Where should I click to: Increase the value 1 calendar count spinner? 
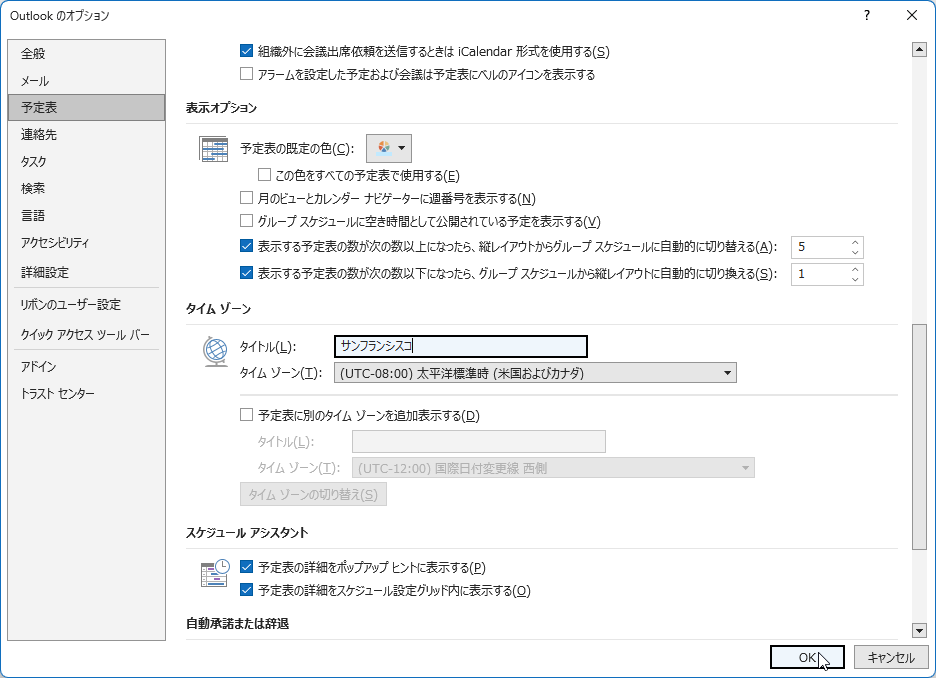(855, 269)
